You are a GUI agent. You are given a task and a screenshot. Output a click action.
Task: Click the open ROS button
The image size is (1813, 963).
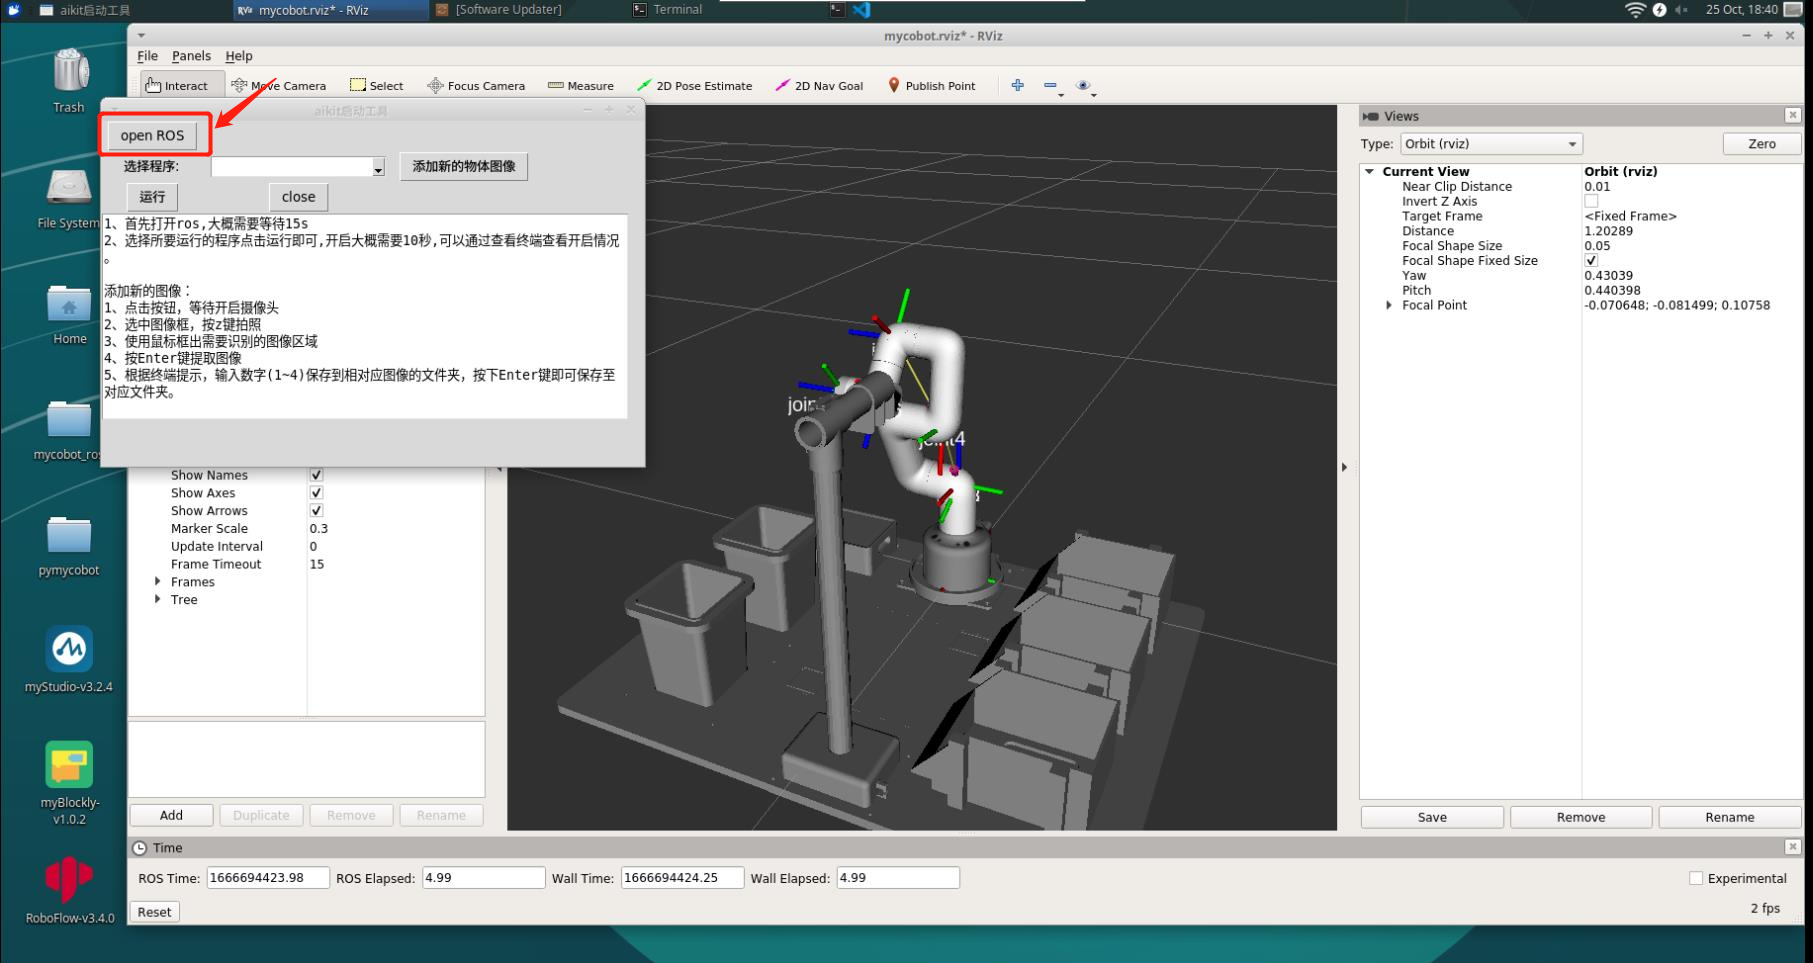tap(152, 135)
